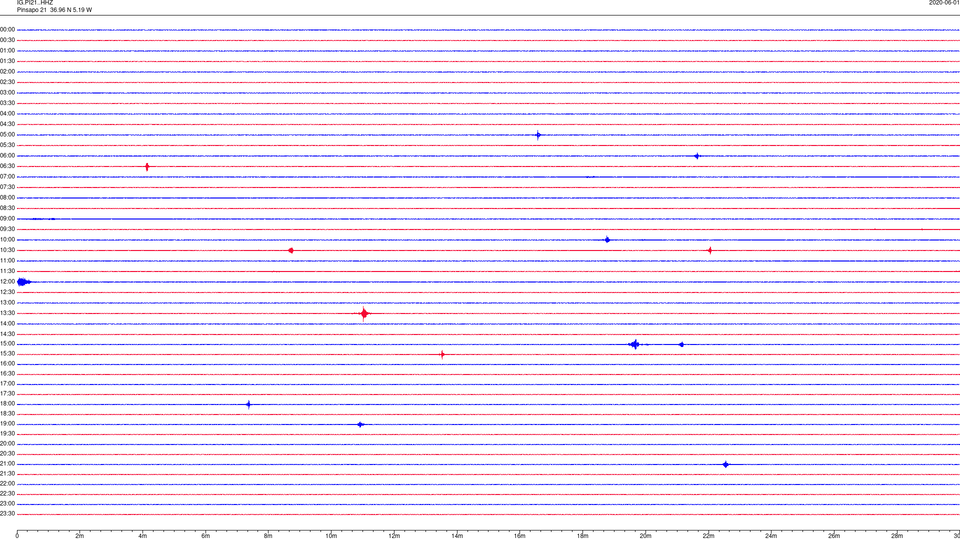This screenshot has height=540, width=960.
Task: Click the 14m tick on the minute axis
Action: (457, 536)
